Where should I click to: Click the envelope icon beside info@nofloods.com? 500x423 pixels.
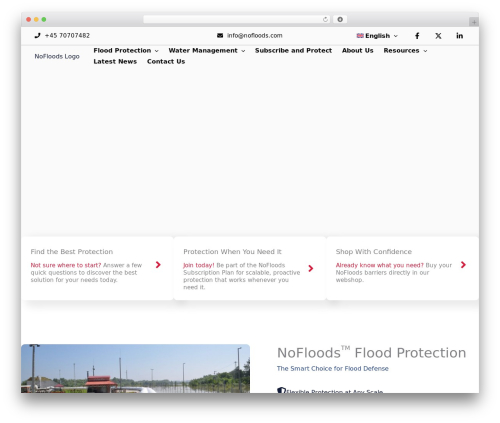[220, 35]
